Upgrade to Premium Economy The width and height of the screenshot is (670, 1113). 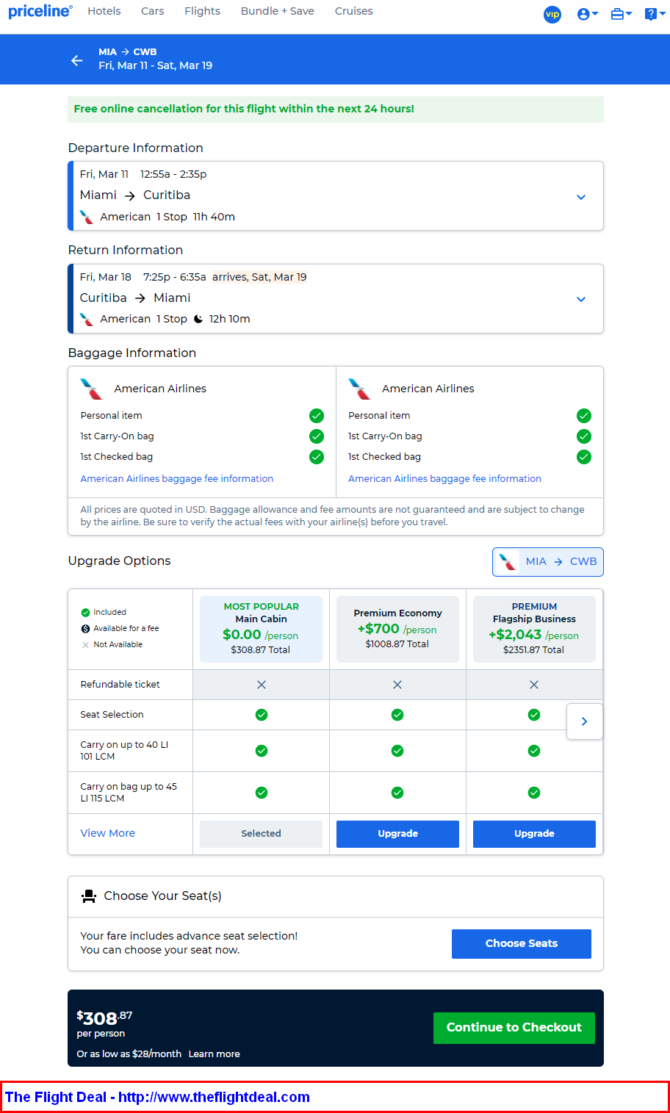(397, 834)
